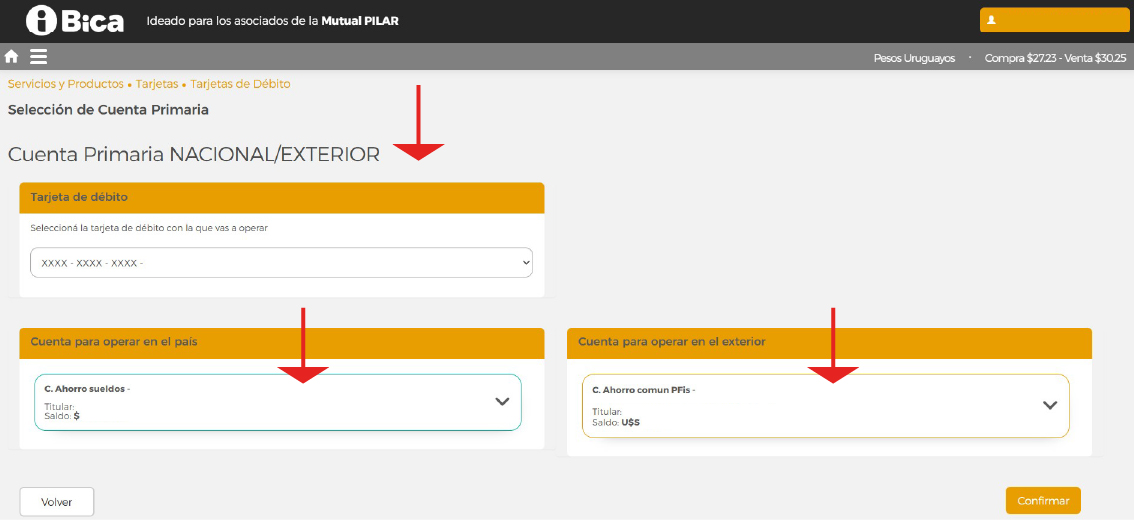Click the Saldo: $ text
1134x520 pixels.
[x=61, y=417]
